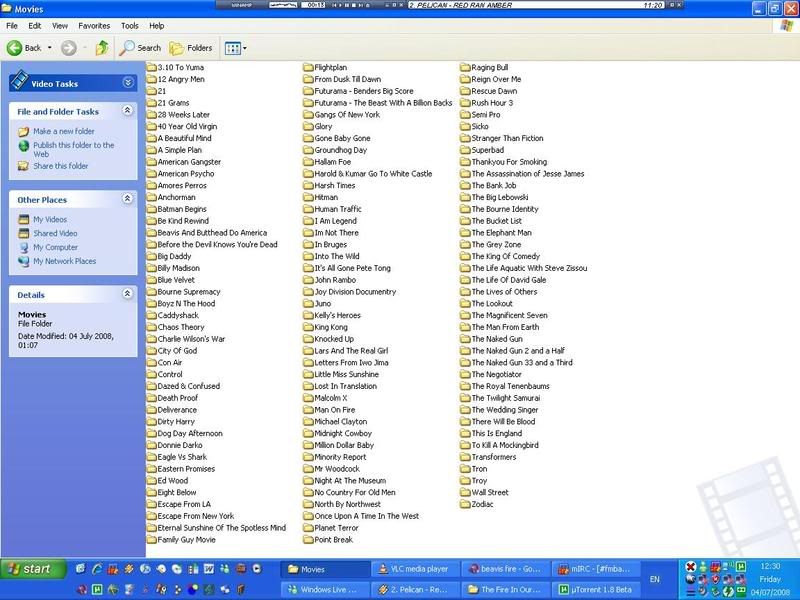Toggle the Folders pane in the toolbar
Viewport: 800px width, 600px height.
pos(190,48)
